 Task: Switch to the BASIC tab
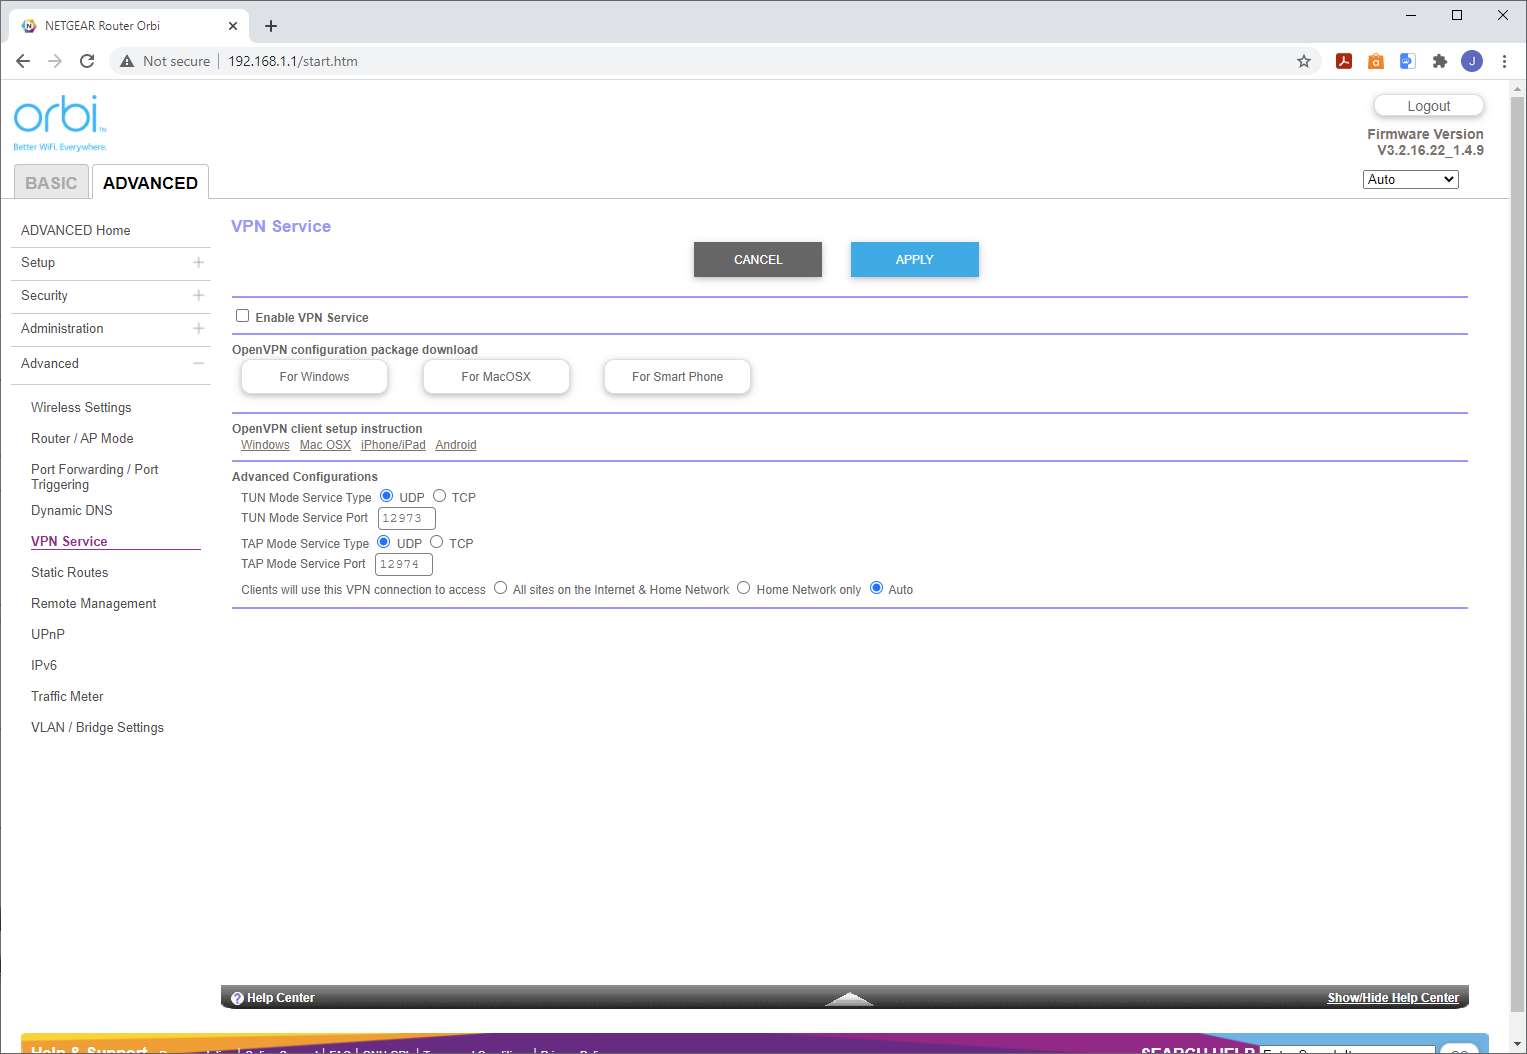[x=51, y=183]
